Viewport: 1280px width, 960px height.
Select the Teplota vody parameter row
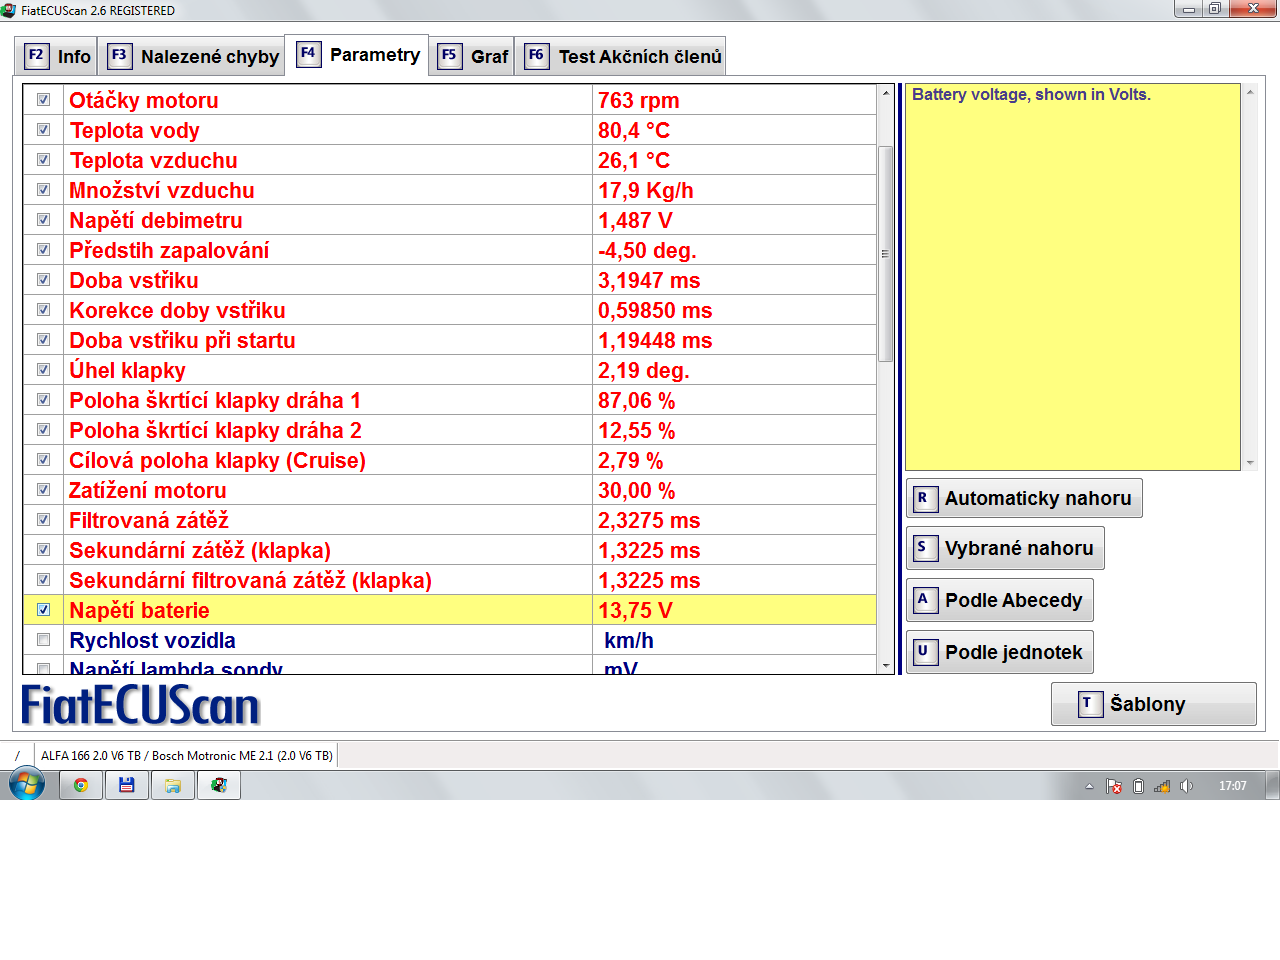(x=300, y=130)
